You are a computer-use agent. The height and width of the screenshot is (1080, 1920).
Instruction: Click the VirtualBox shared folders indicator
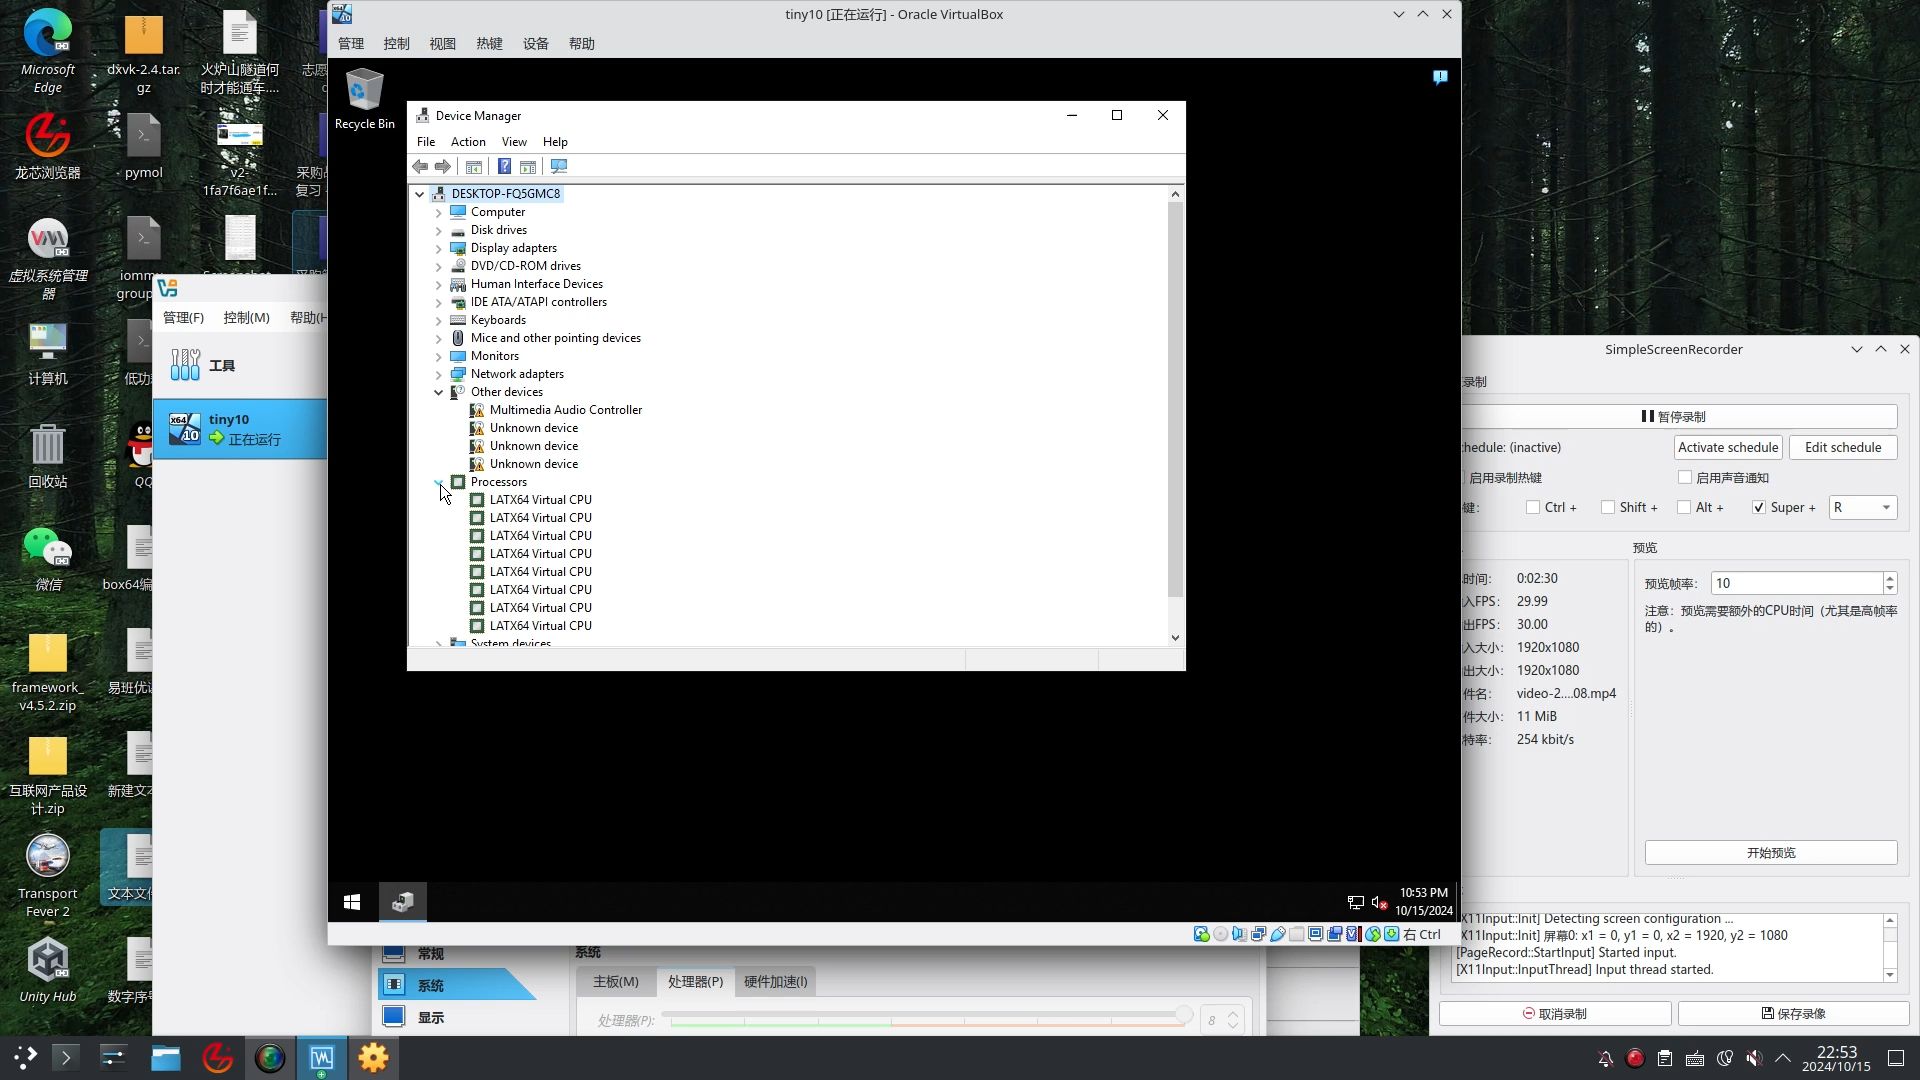click(1297, 935)
